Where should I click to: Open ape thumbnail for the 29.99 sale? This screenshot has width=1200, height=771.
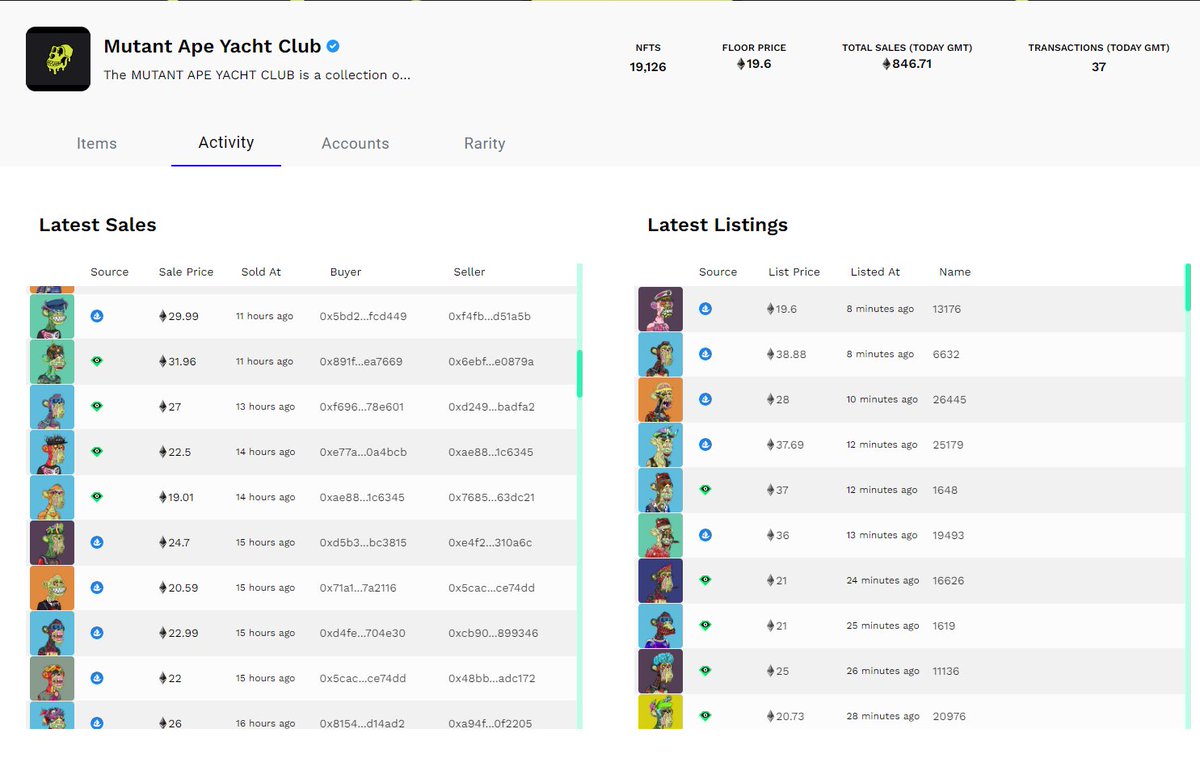tap(52, 316)
